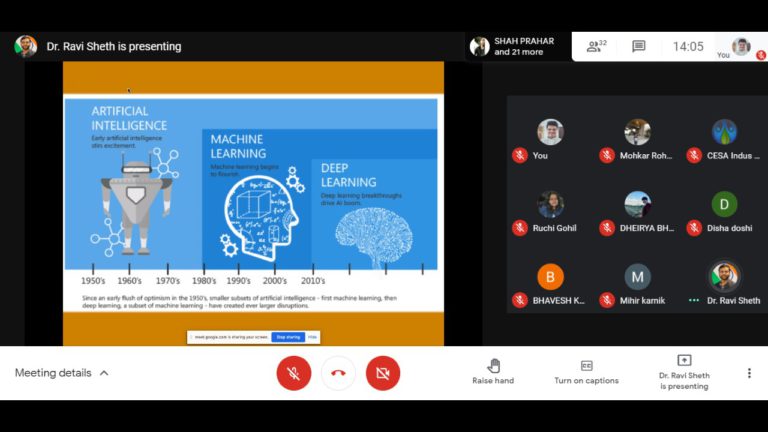Viewport: 768px width, 432px height.
Task: Click the Raise hand icon
Action: (x=493, y=366)
